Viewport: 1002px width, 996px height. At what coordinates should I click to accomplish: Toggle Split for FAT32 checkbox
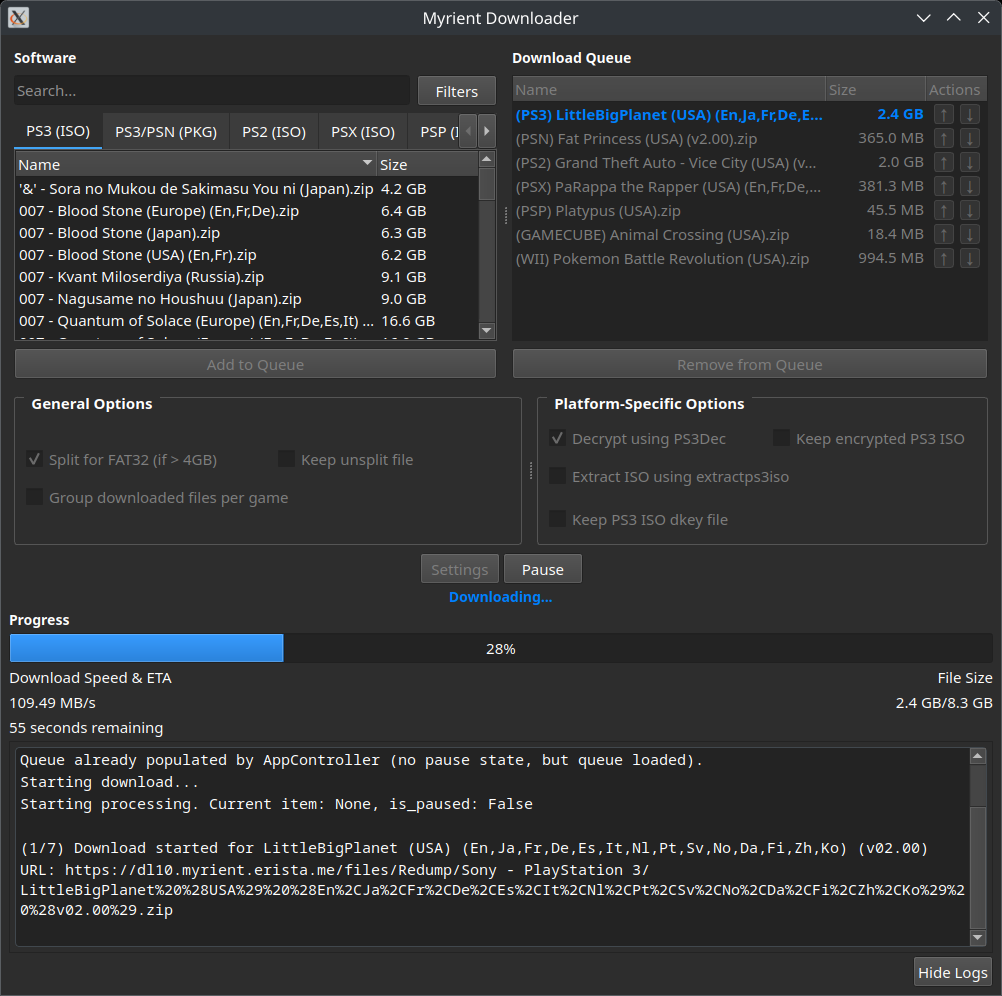[35, 460]
